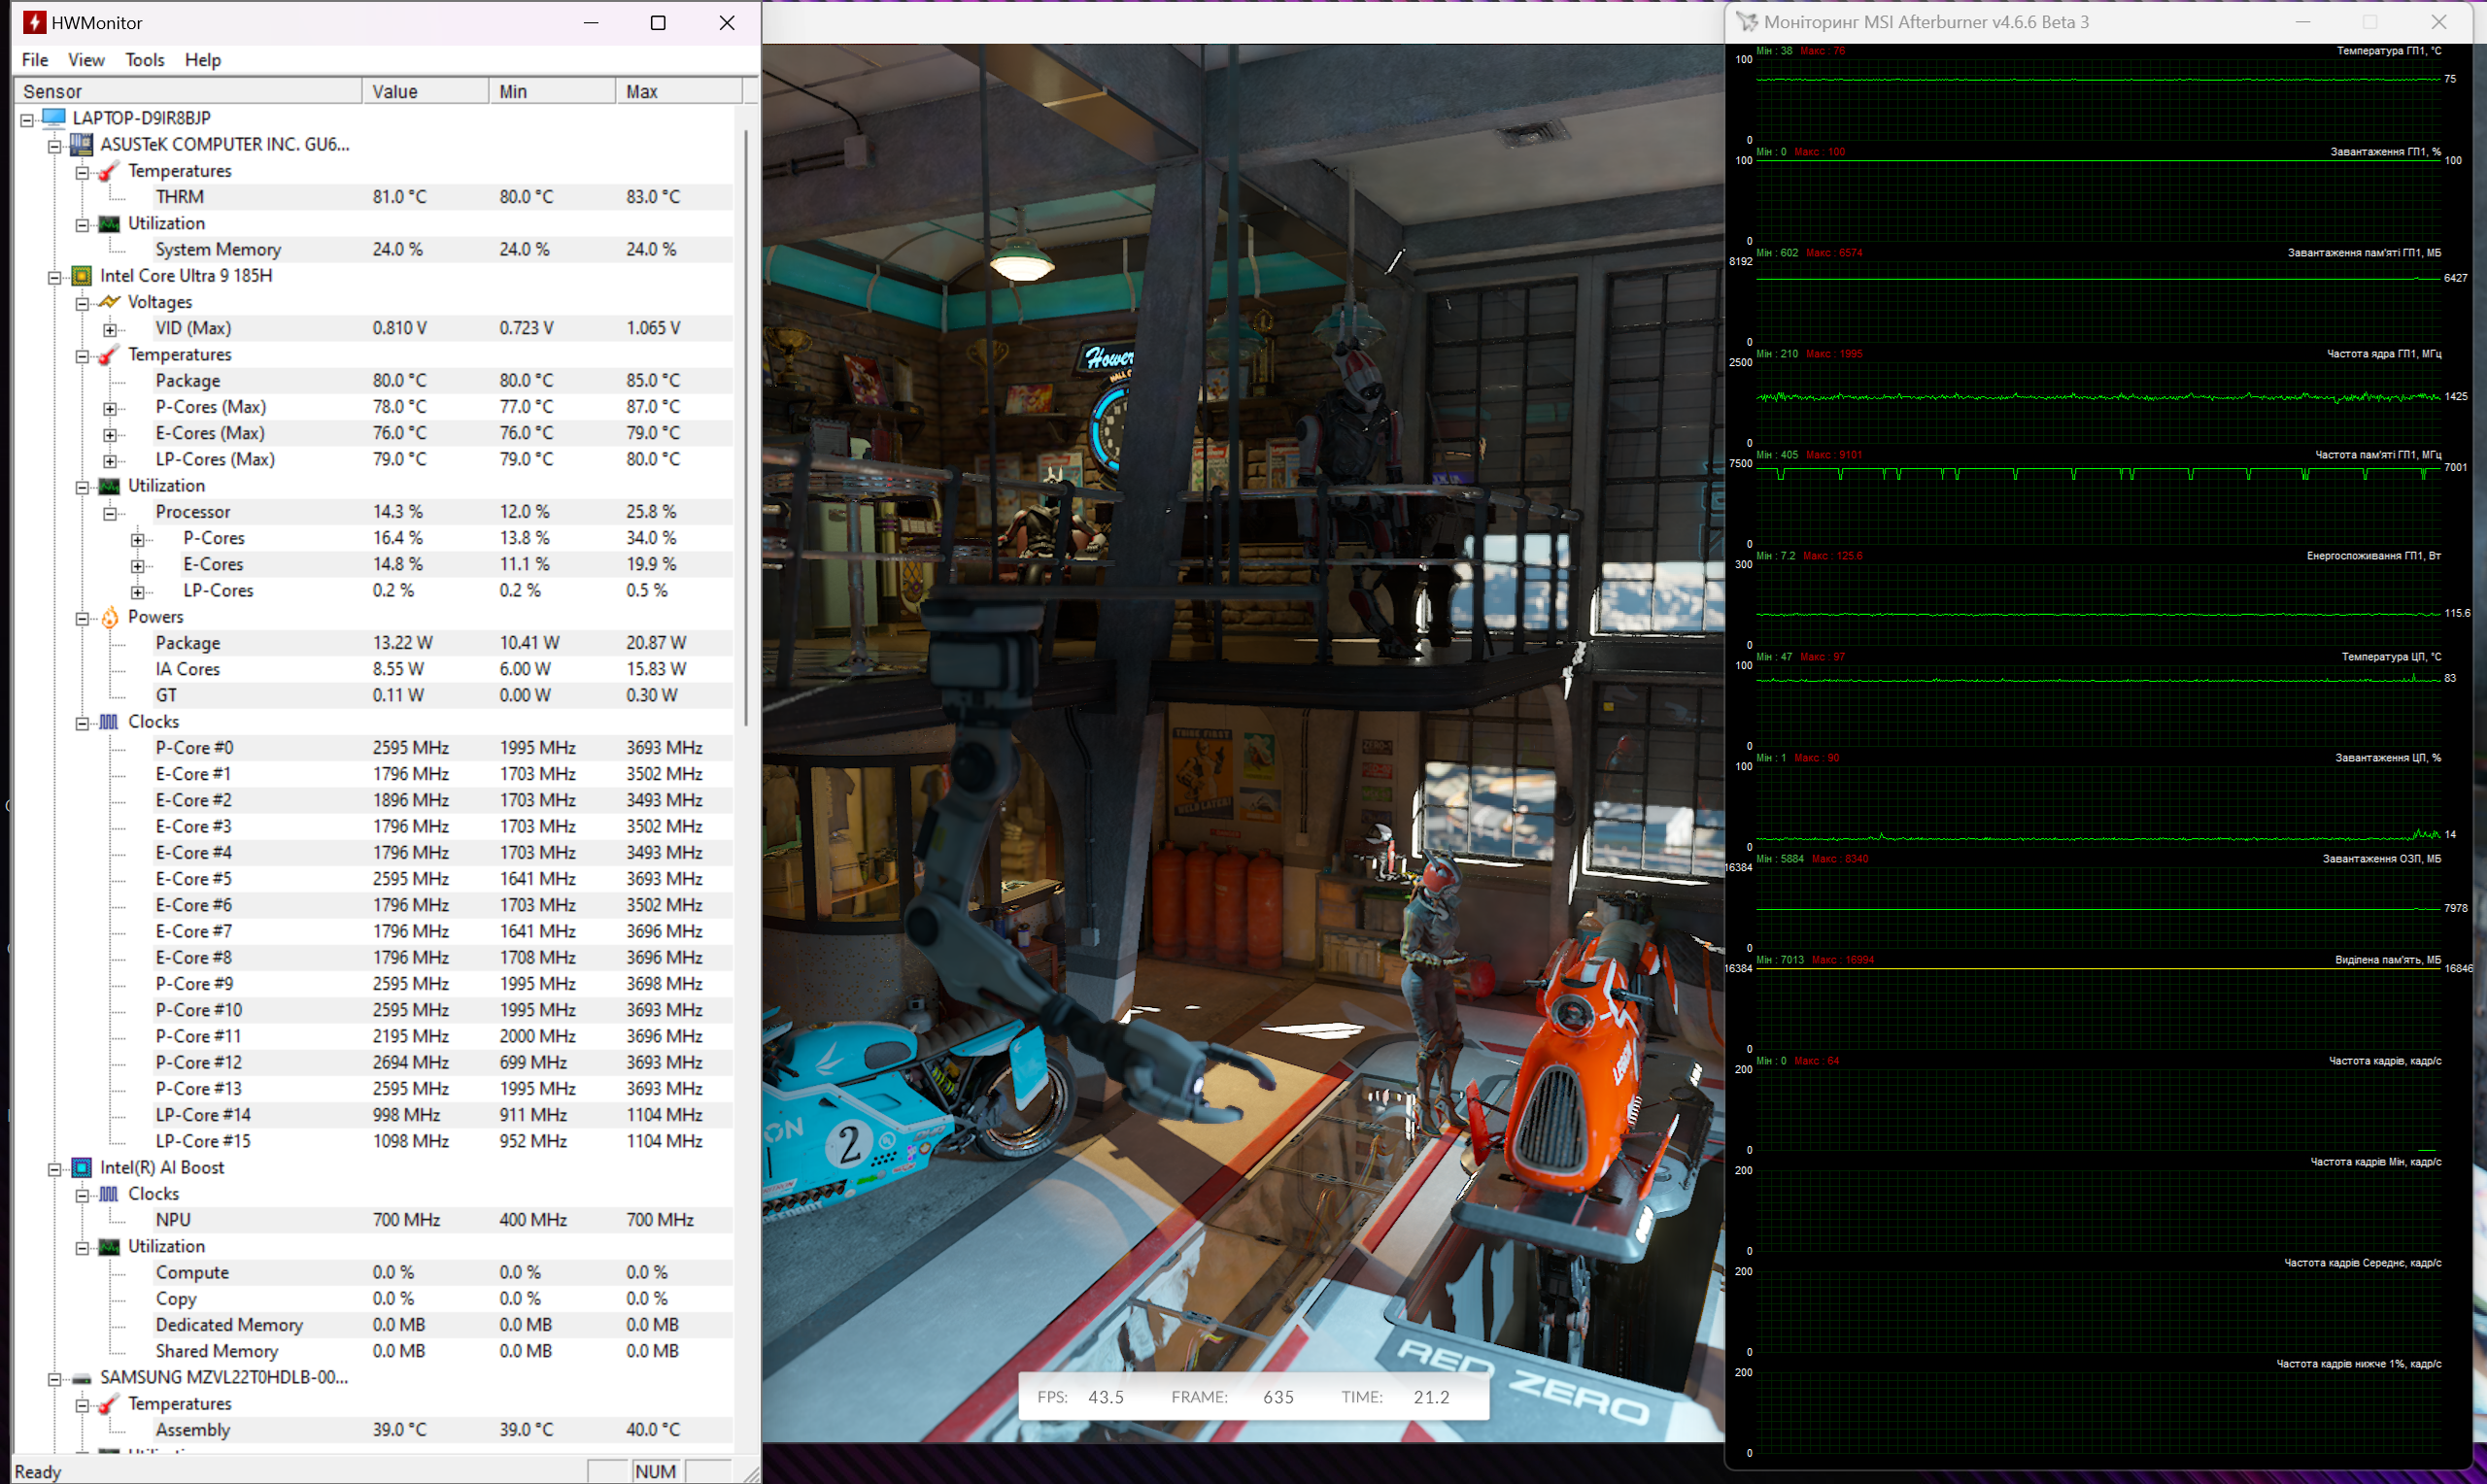Expand the E-Cores (Max) temperature row

(x=110, y=435)
